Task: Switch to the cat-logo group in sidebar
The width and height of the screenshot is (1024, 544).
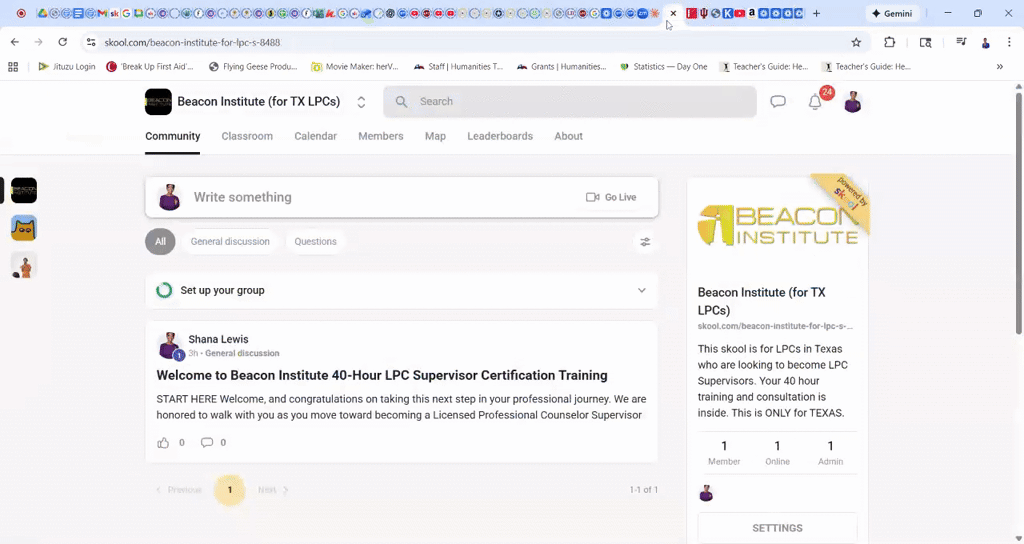Action: (x=24, y=228)
